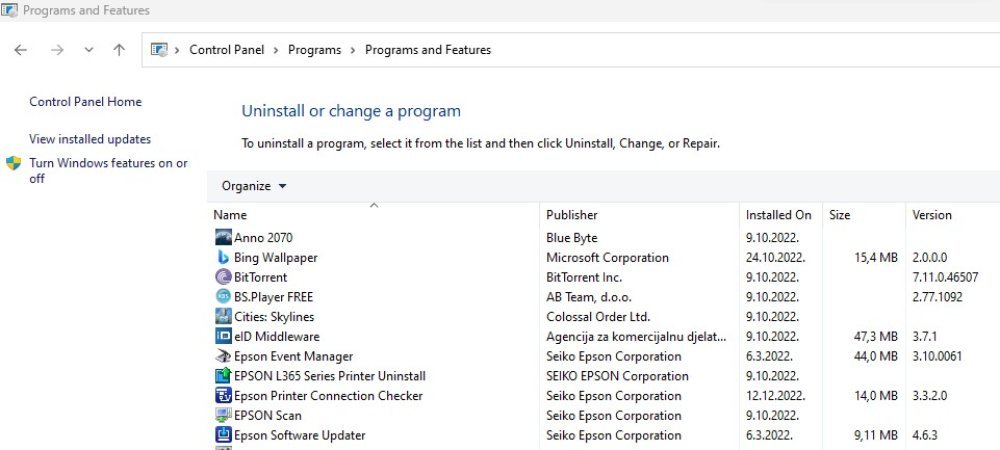Expand chevron after Programs breadcrumb
The image size is (1000, 450).
point(353,50)
